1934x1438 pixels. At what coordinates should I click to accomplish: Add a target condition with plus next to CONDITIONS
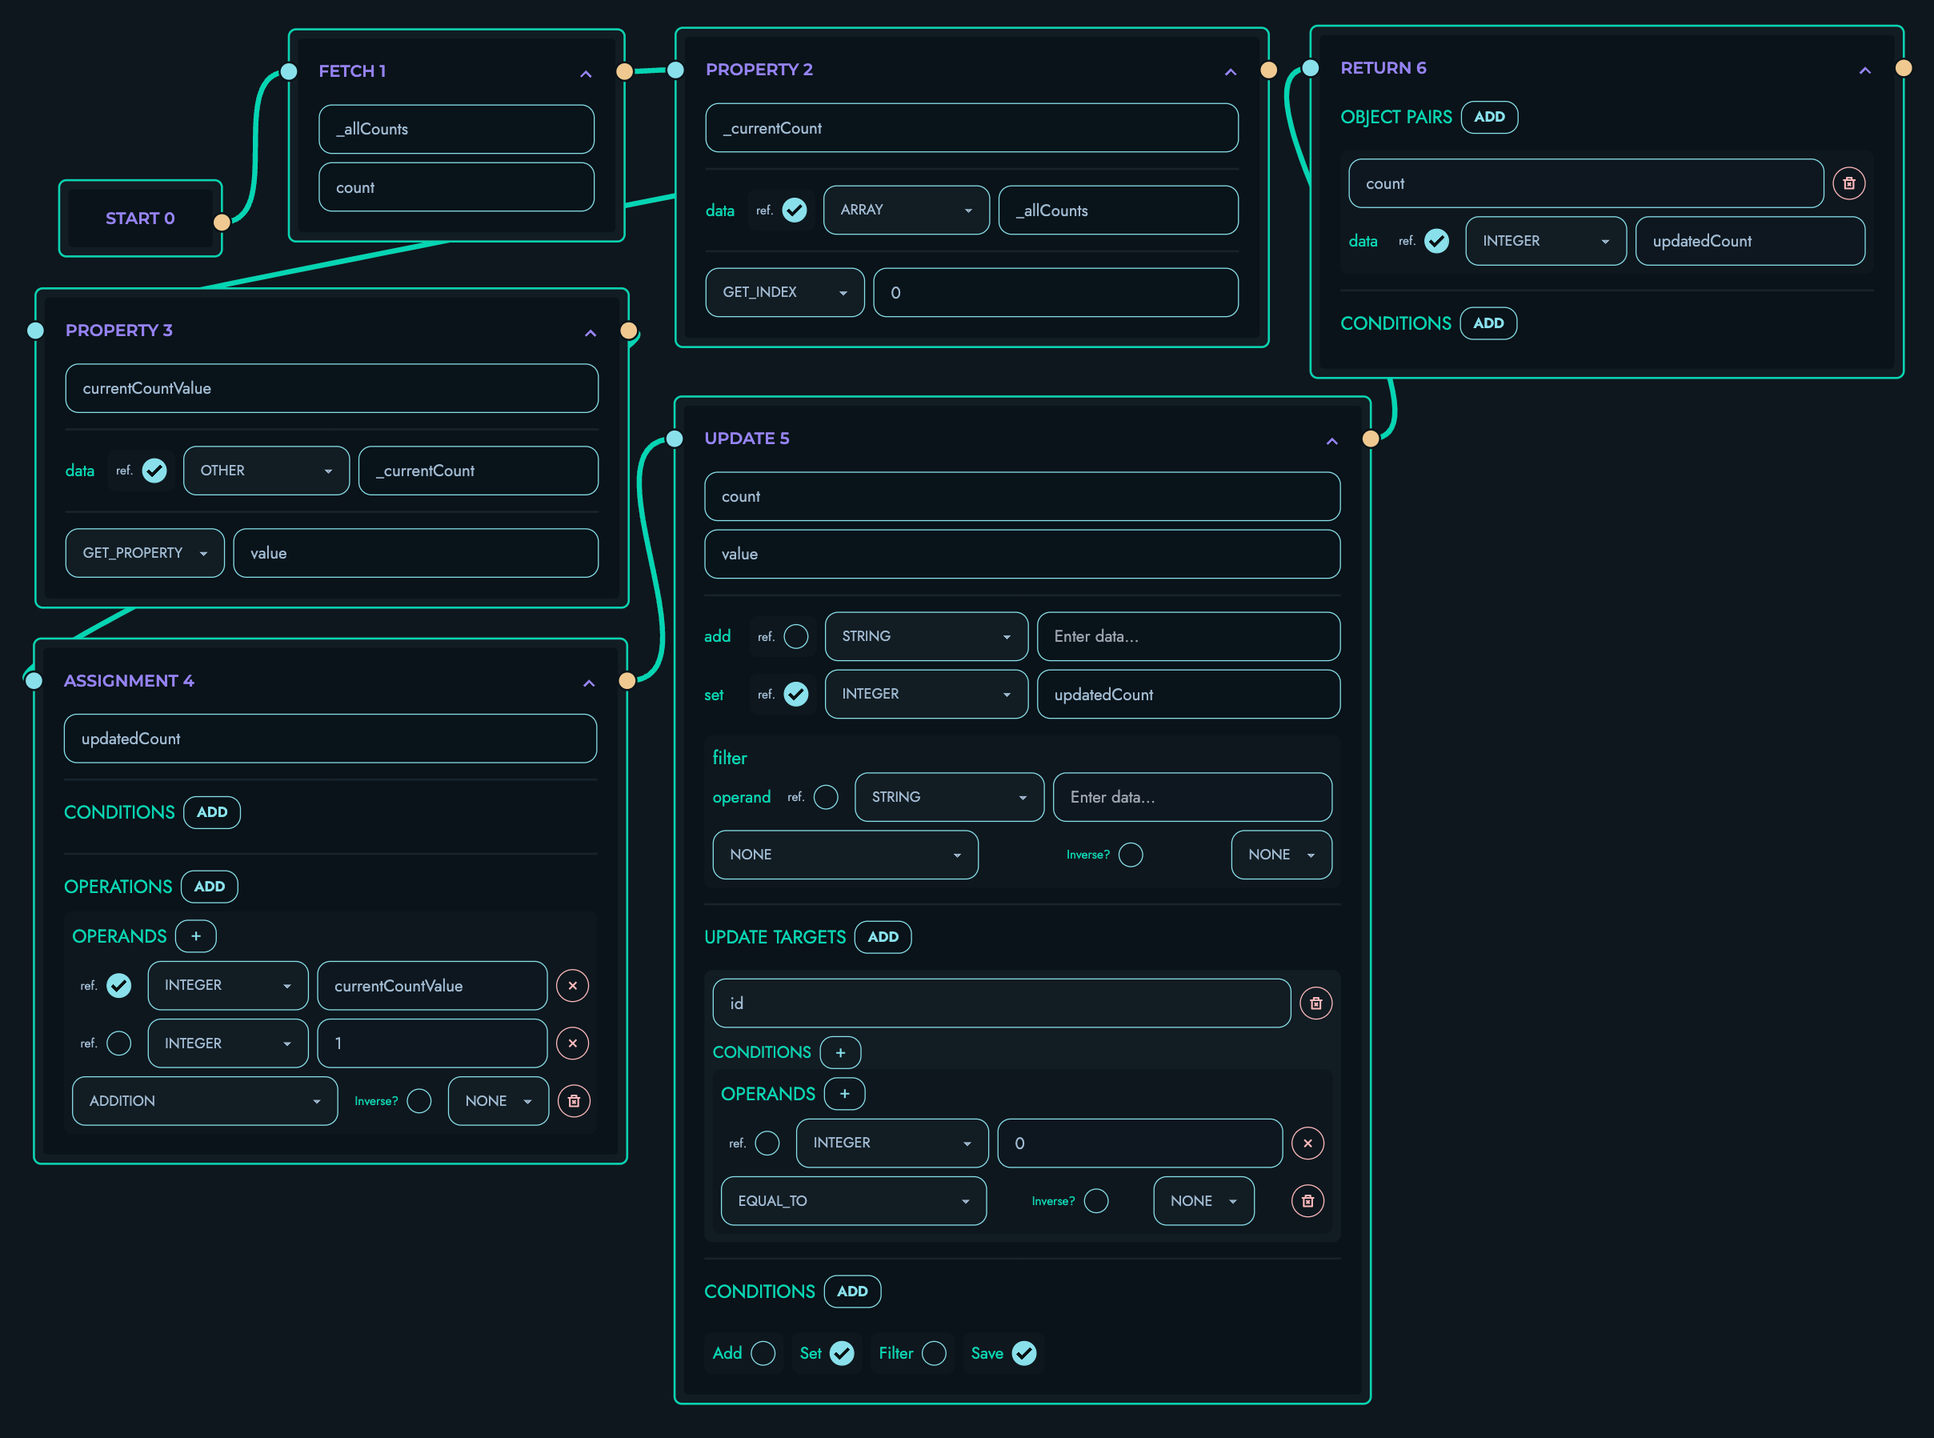pyautogui.click(x=841, y=1052)
